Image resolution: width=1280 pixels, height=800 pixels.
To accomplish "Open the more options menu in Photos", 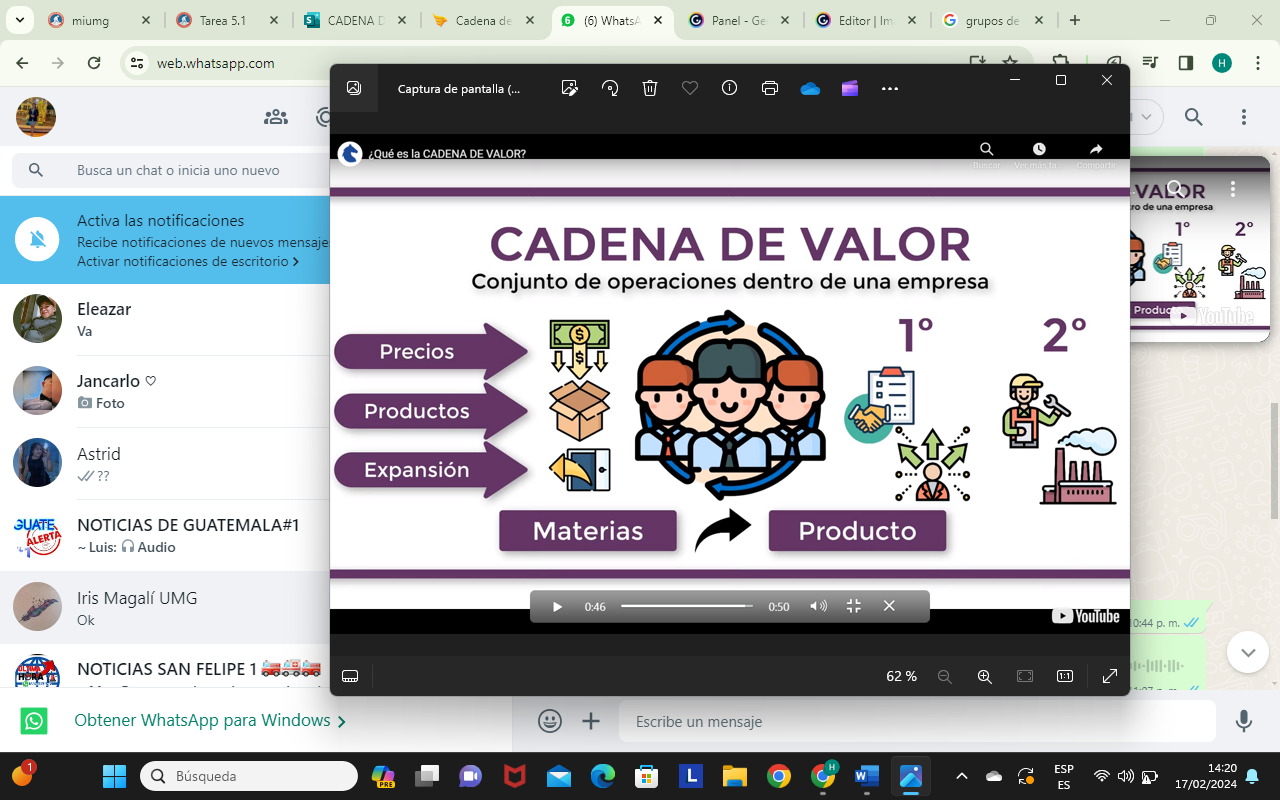I will click(x=889, y=88).
